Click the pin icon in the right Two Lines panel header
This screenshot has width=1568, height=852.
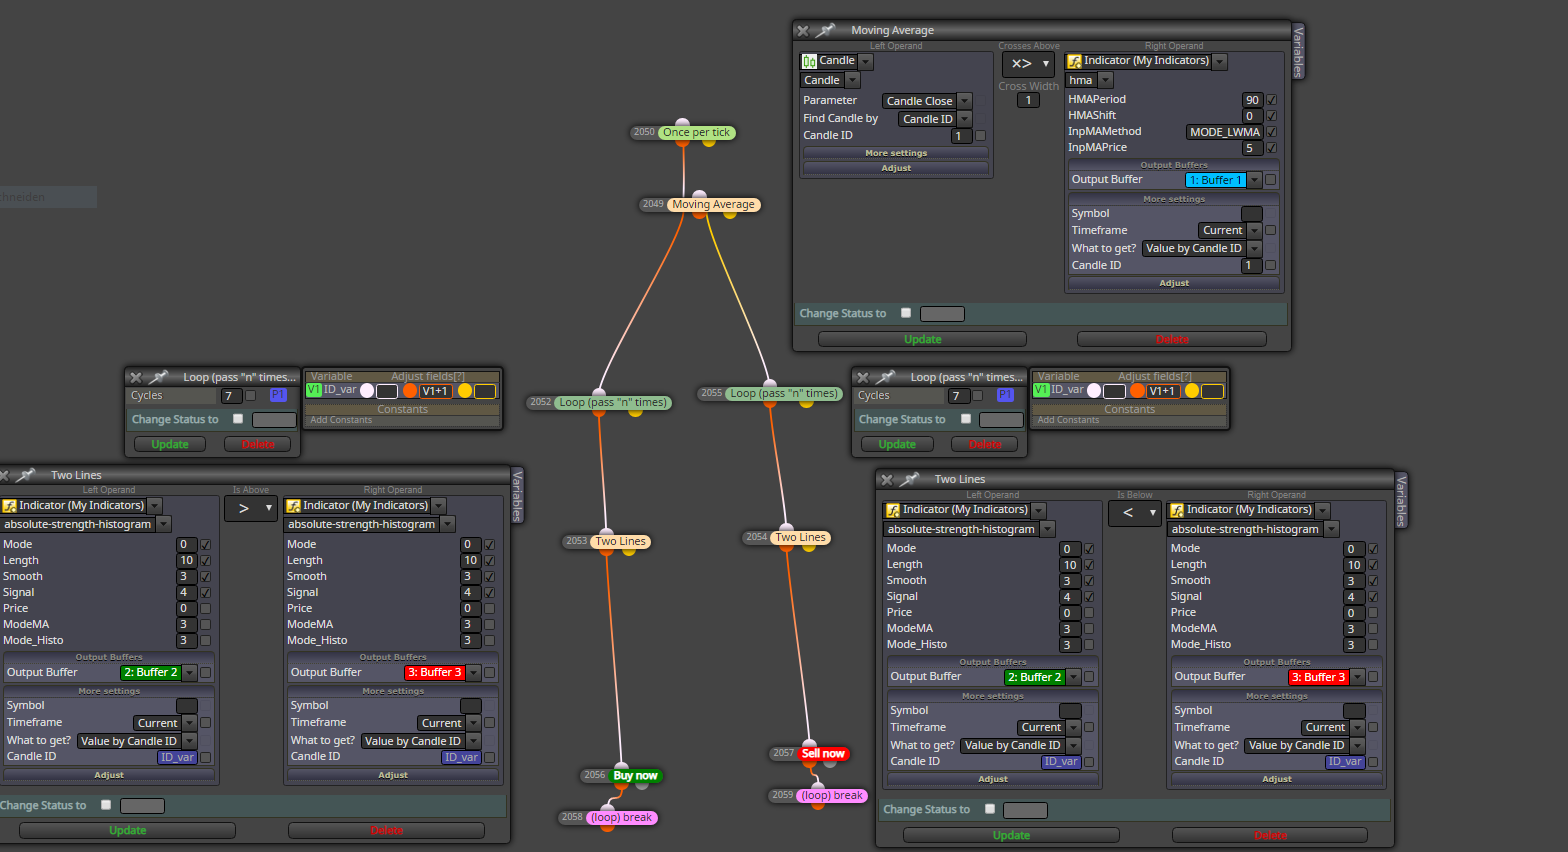(909, 480)
